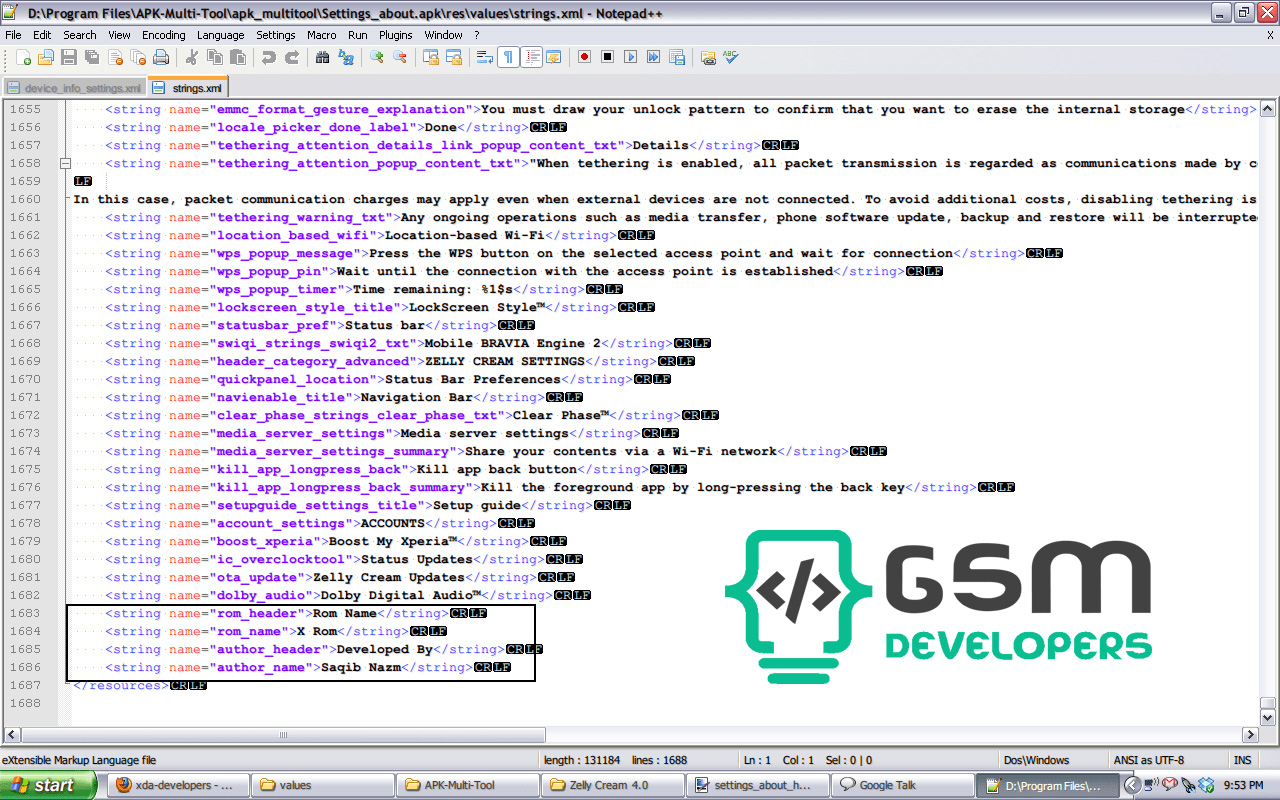
Task: Create a new document via toolbar icon
Action: (x=24, y=57)
